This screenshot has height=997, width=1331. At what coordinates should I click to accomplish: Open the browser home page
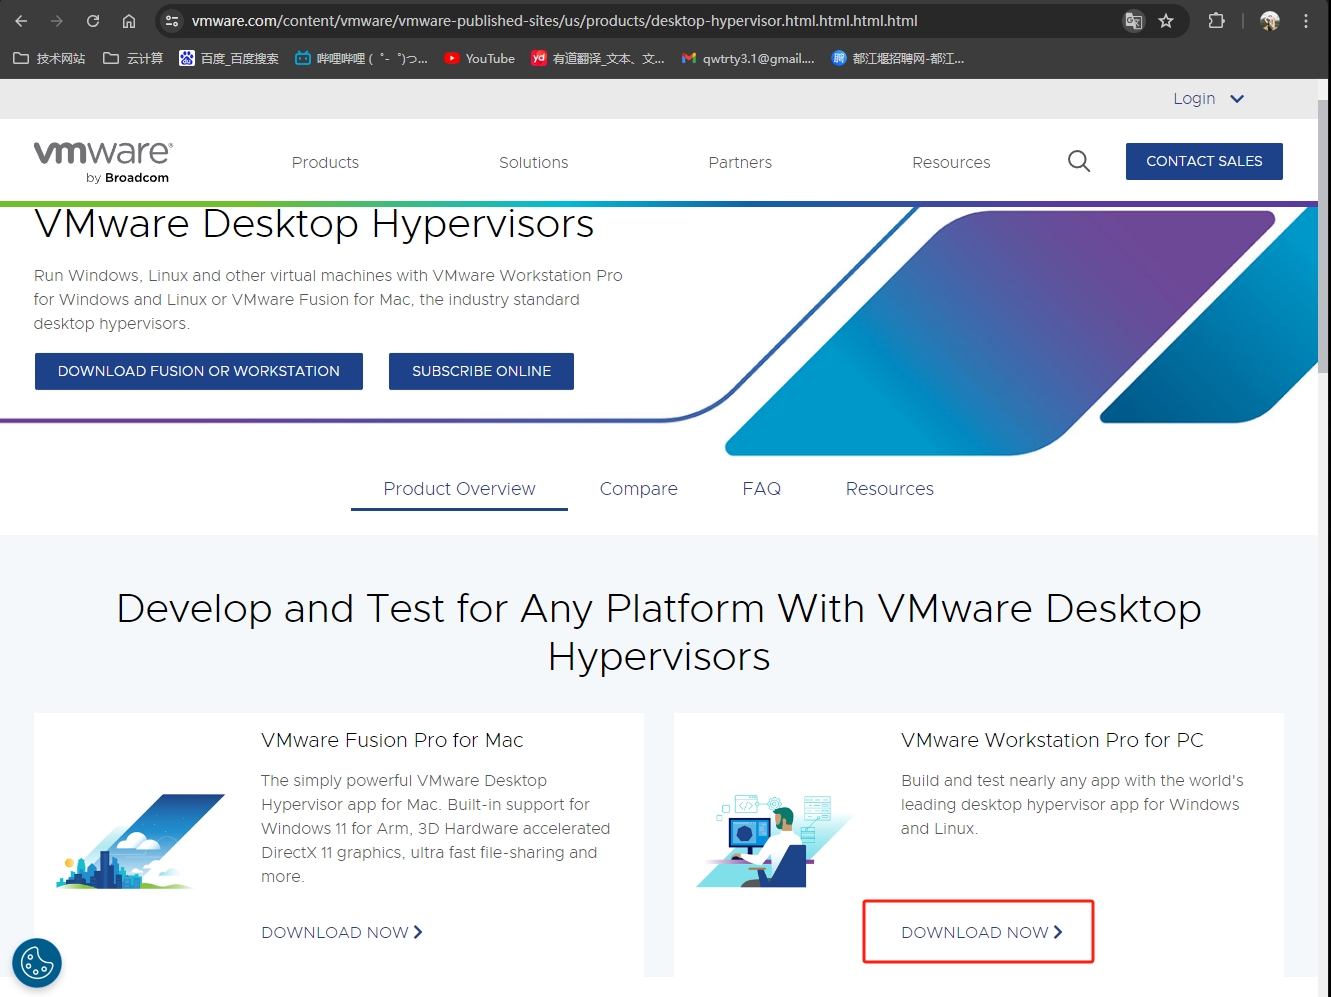click(129, 21)
